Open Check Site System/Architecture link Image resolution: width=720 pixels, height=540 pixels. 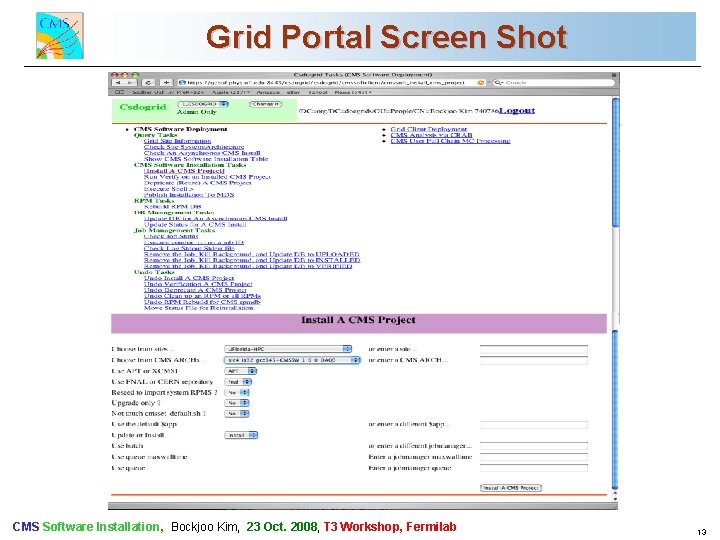[x=194, y=147]
